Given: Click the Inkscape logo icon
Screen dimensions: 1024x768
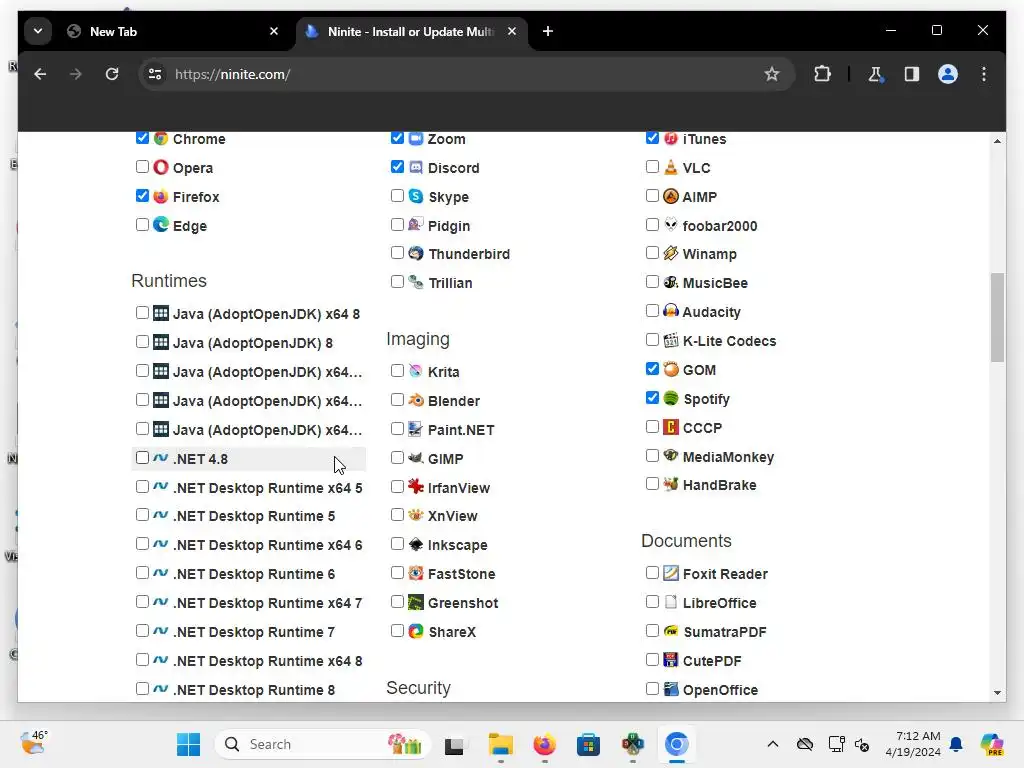Looking at the screenshot, I should (416, 544).
